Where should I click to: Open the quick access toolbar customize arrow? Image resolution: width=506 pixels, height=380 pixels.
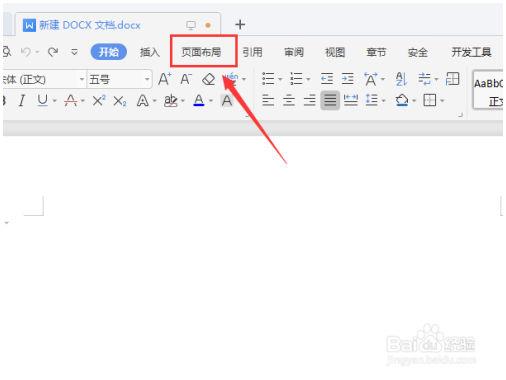coord(74,52)
